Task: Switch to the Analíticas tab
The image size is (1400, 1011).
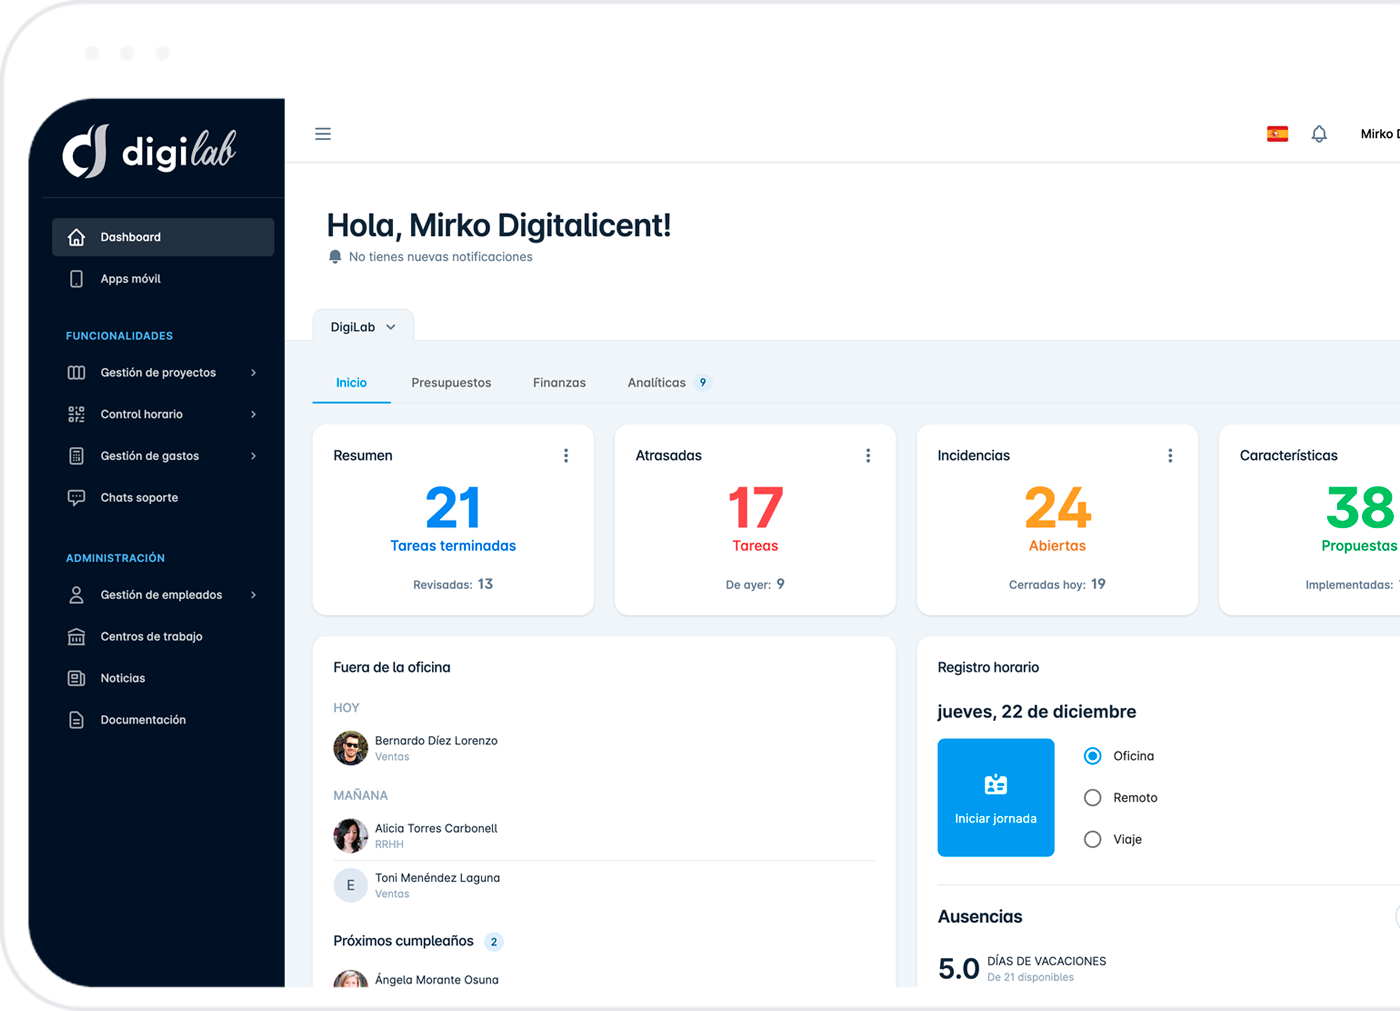Action: tap(657, 383)
